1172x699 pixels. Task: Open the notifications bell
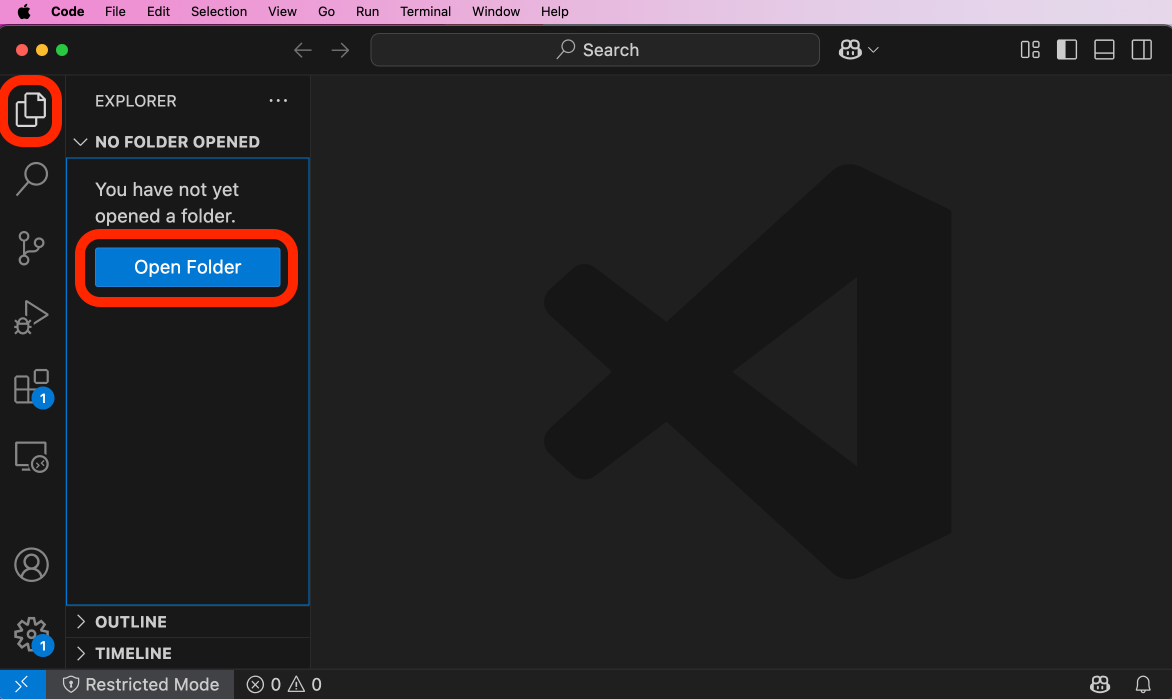[1143, 684]
